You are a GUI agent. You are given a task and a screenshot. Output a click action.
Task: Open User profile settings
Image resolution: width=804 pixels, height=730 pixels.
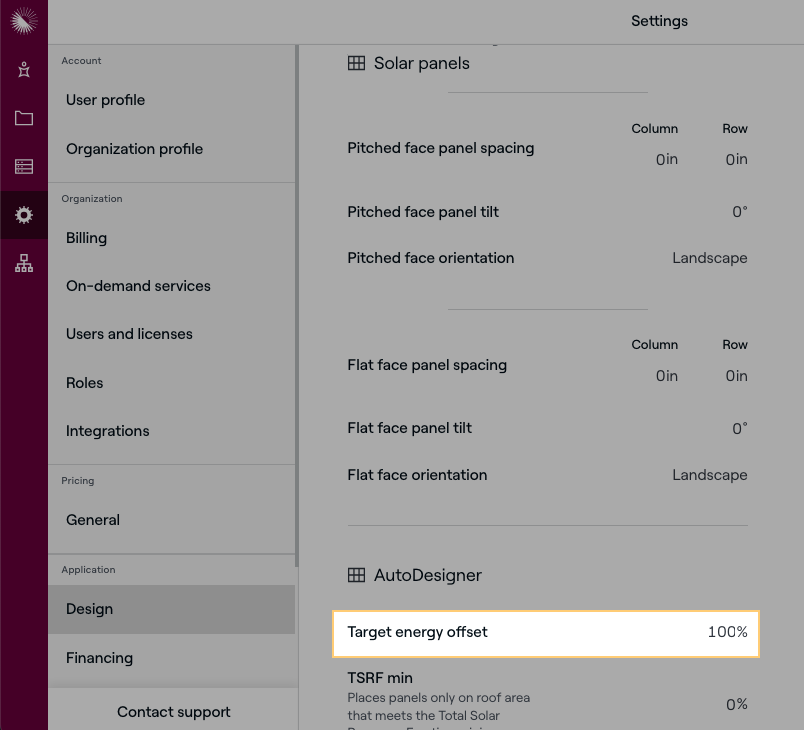[106, 100]
